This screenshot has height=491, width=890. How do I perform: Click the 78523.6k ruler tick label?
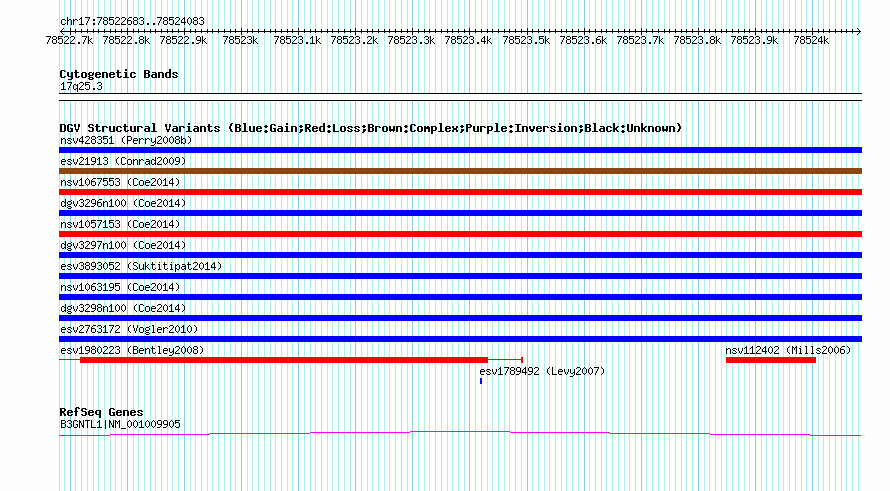point(583,41)
